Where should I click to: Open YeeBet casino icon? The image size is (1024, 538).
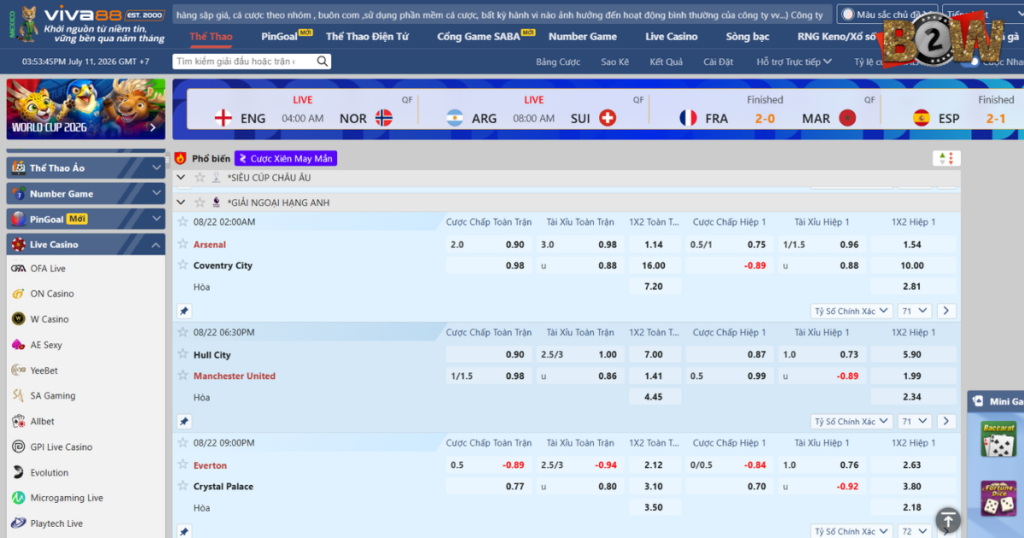tap(18, 370)
